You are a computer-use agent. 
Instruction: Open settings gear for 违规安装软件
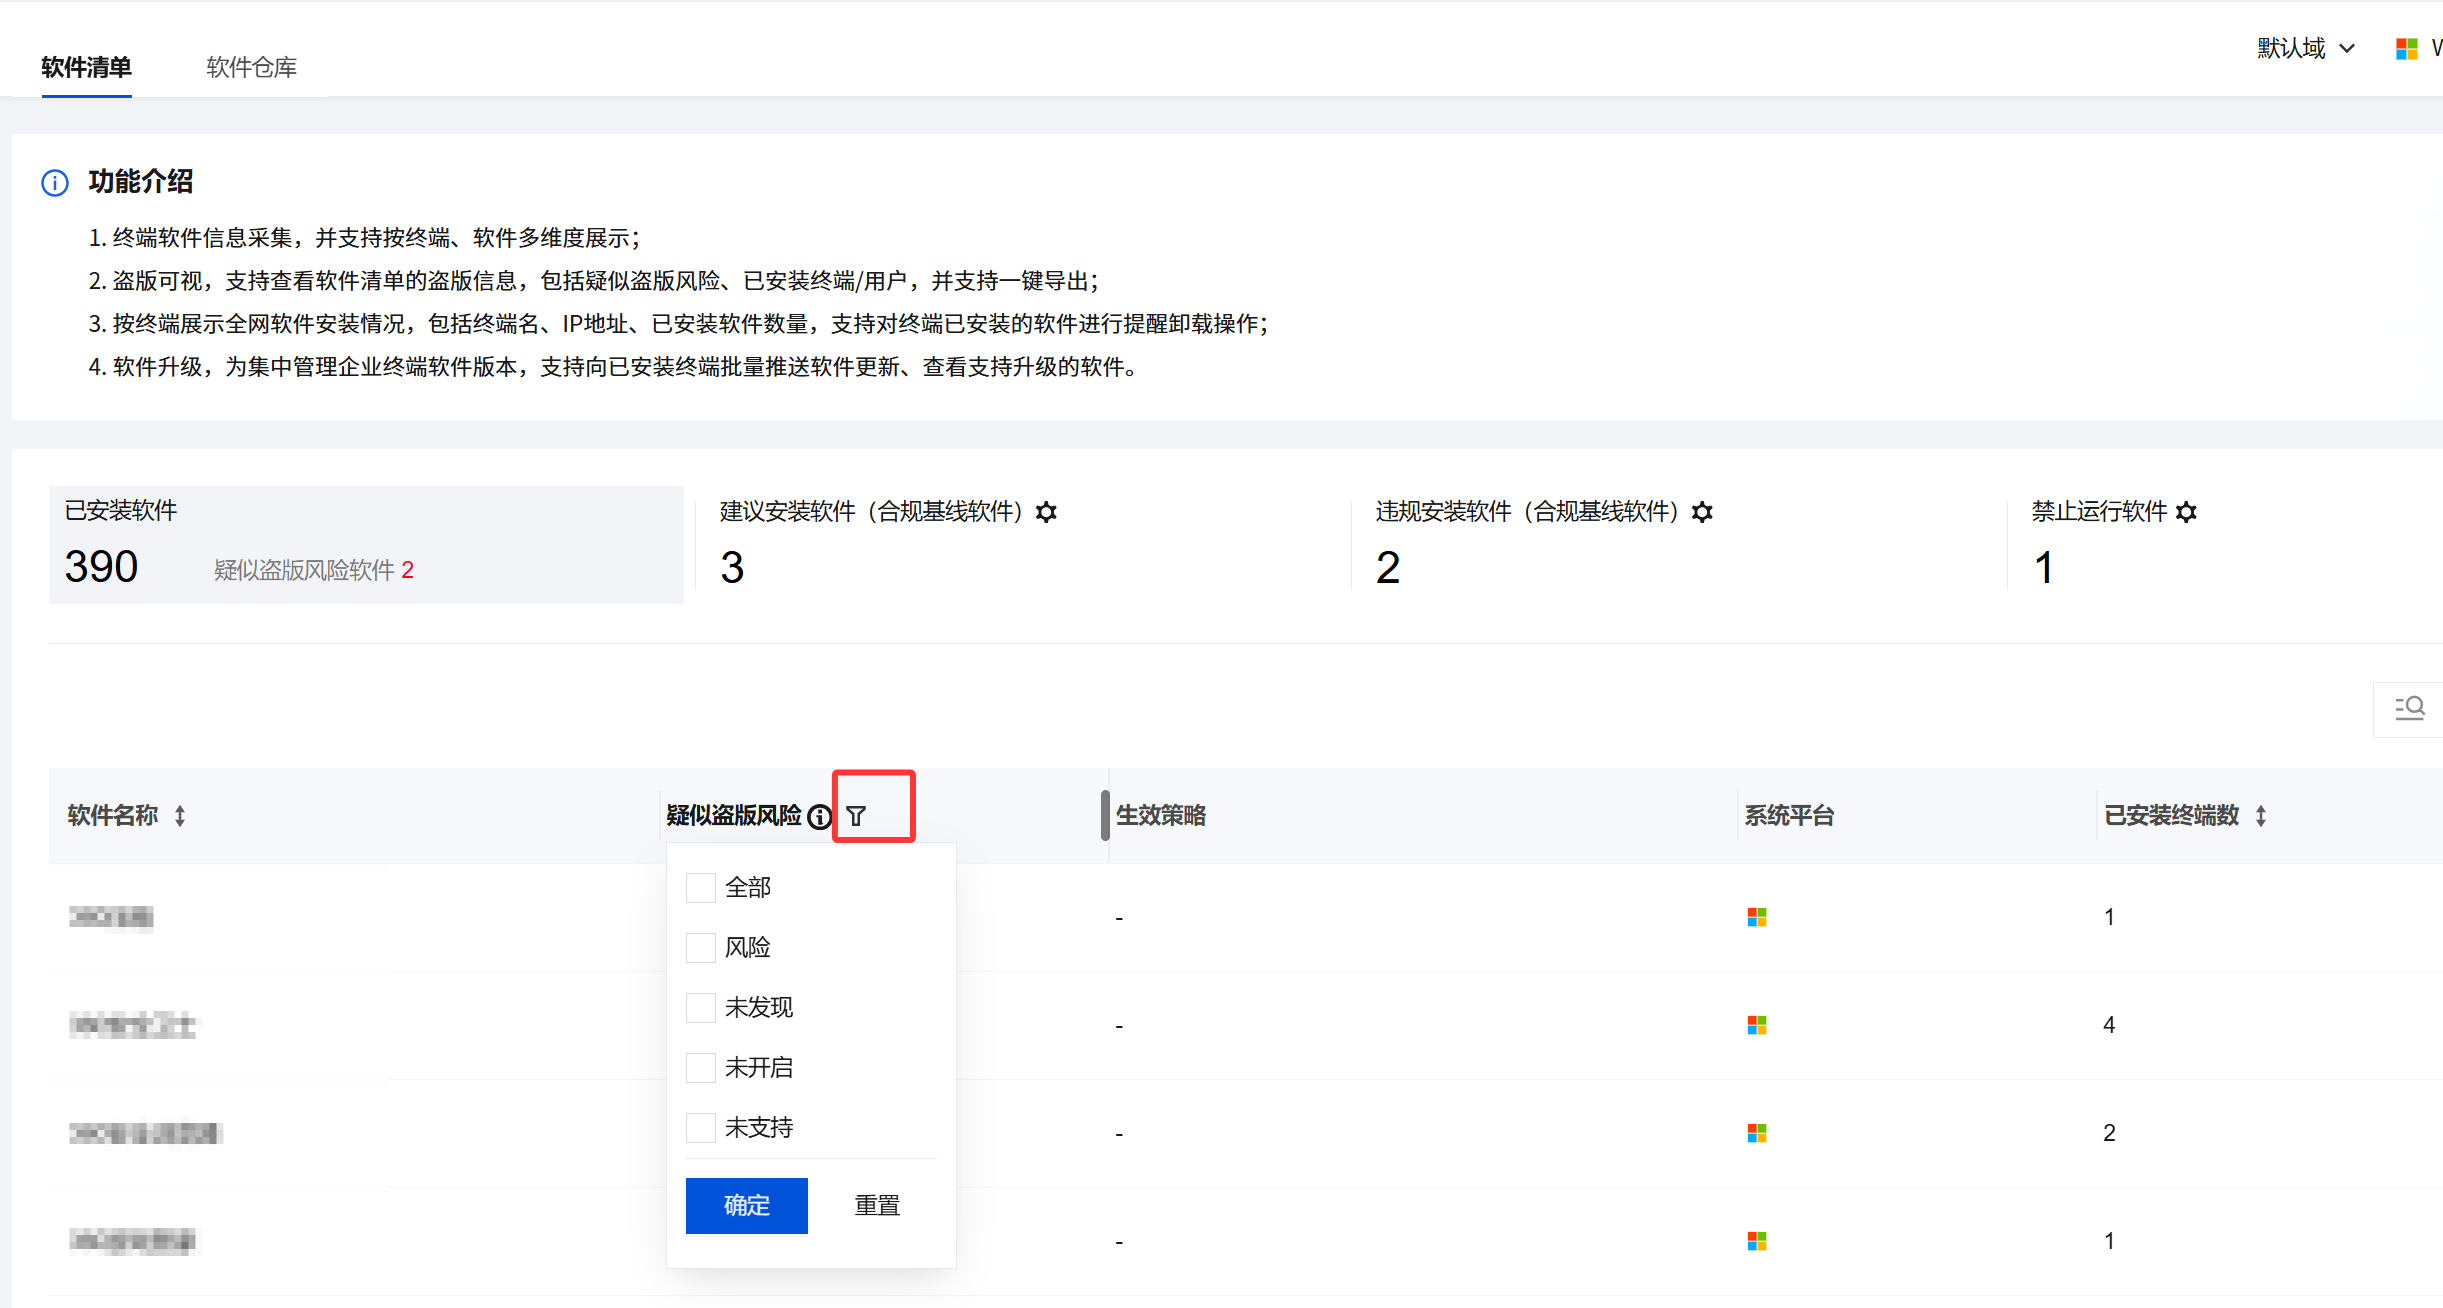click(x=1702, y=512)
